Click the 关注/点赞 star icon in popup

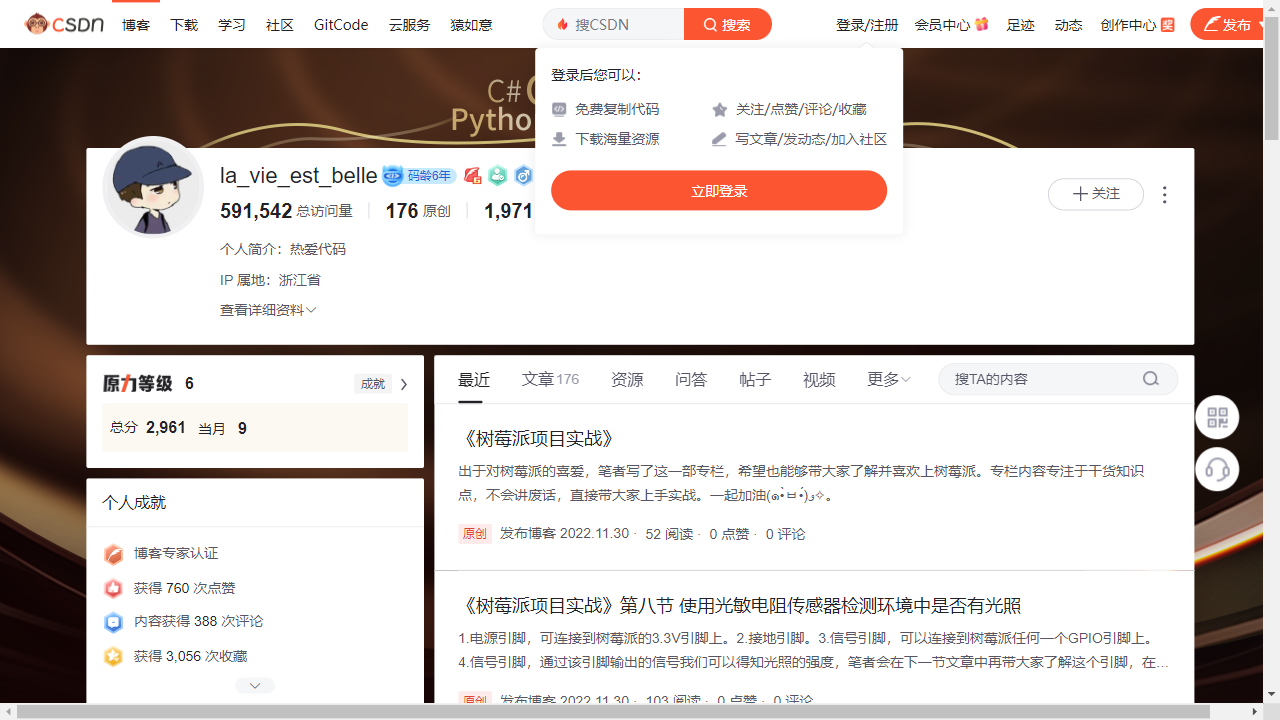(x=719, y=109)
